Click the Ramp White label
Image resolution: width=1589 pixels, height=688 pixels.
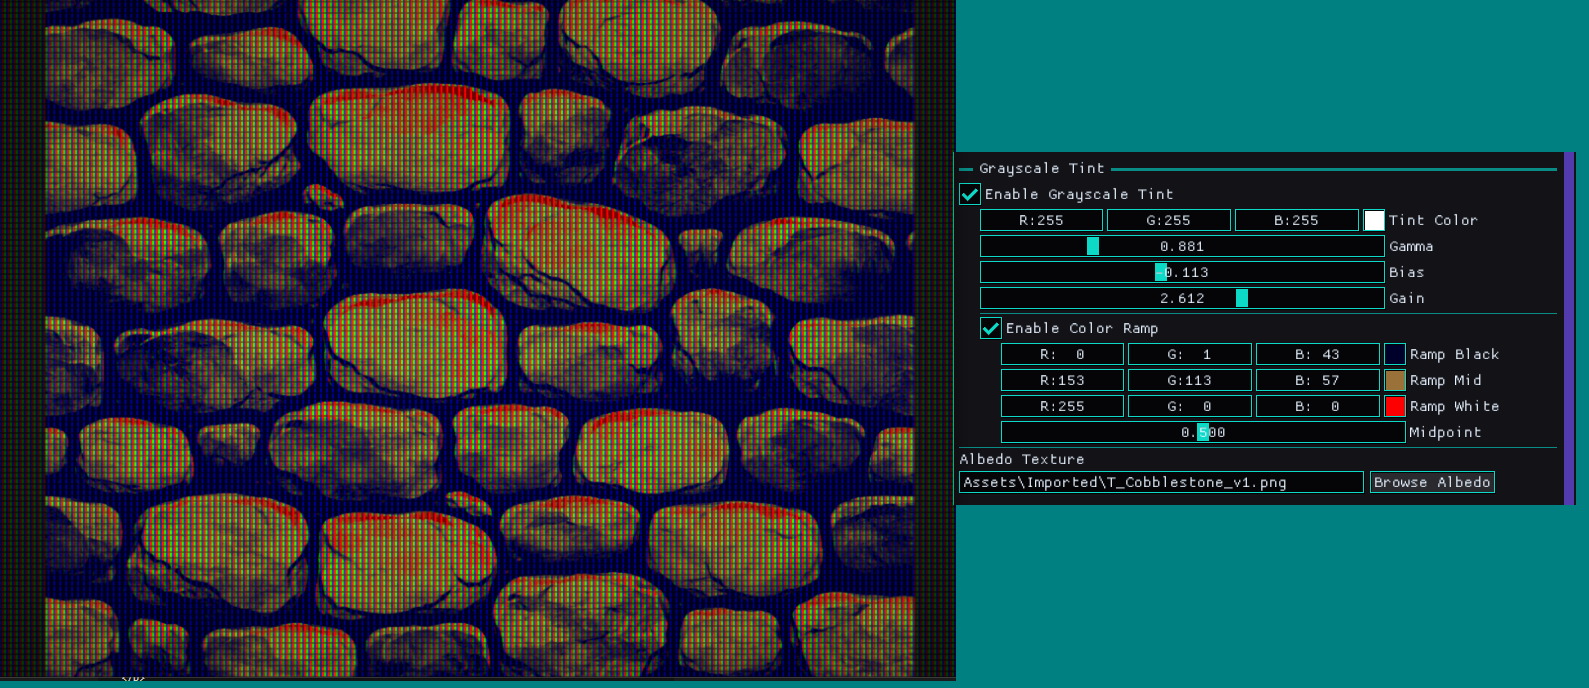click(x=1455, y=406)
